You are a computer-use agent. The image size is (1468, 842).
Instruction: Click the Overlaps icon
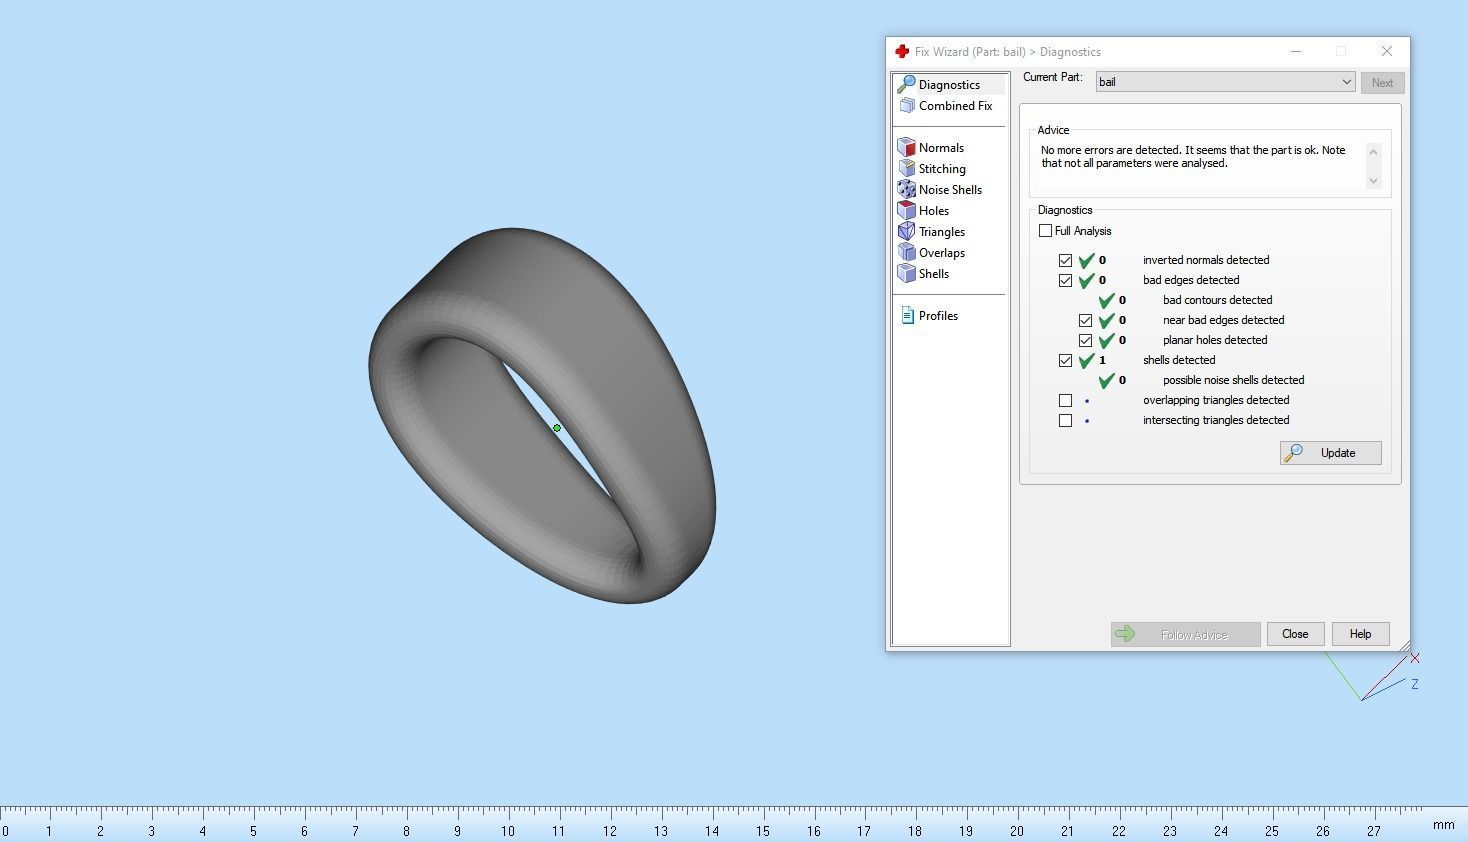(907, 252)
